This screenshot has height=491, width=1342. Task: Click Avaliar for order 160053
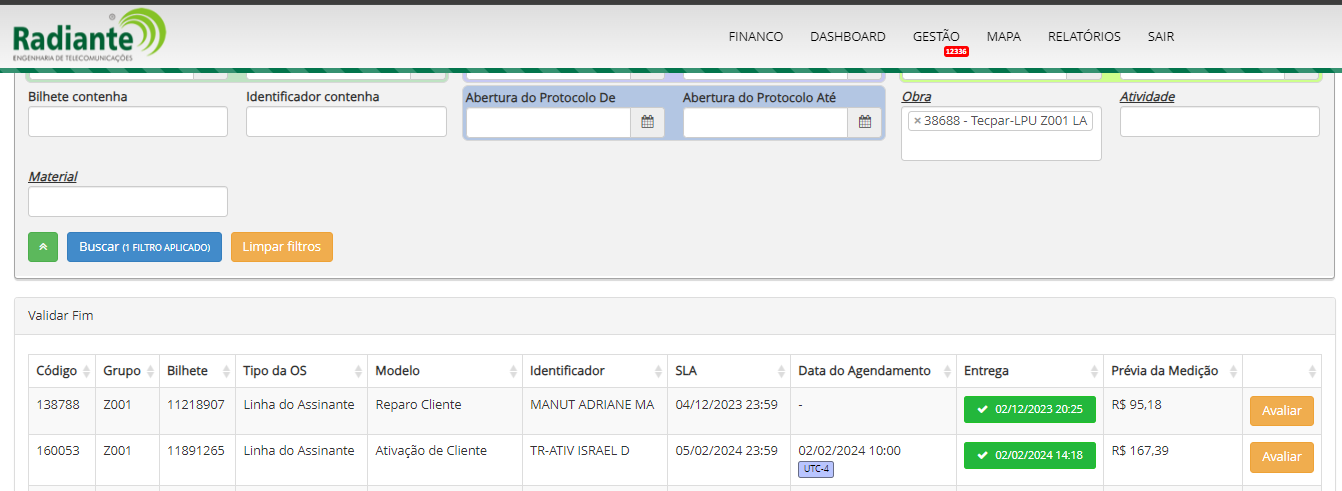coord(1281,457)
